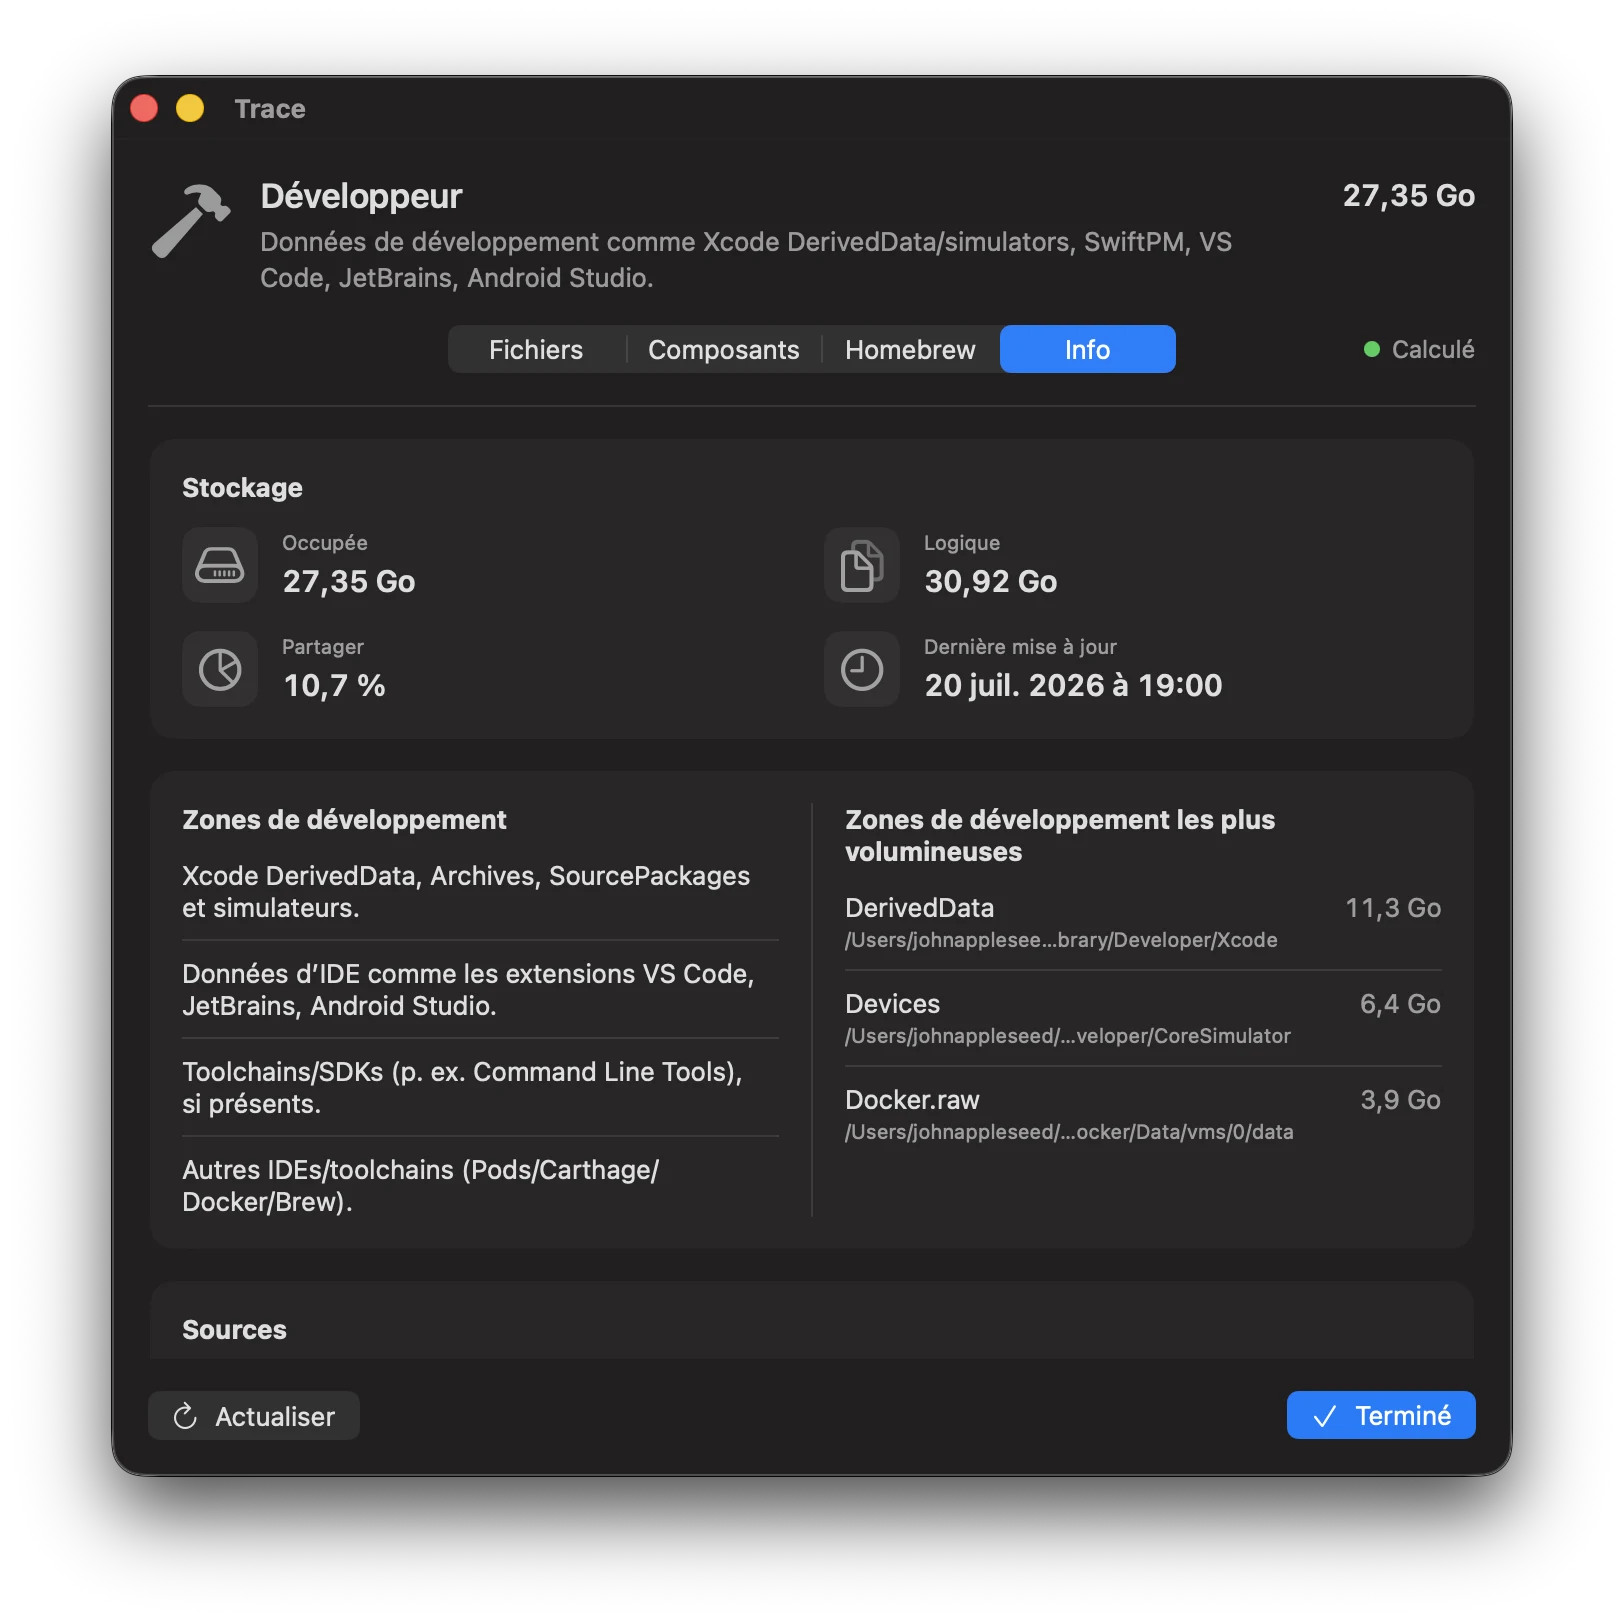Click the Calculé status label

pos(1433,349)
